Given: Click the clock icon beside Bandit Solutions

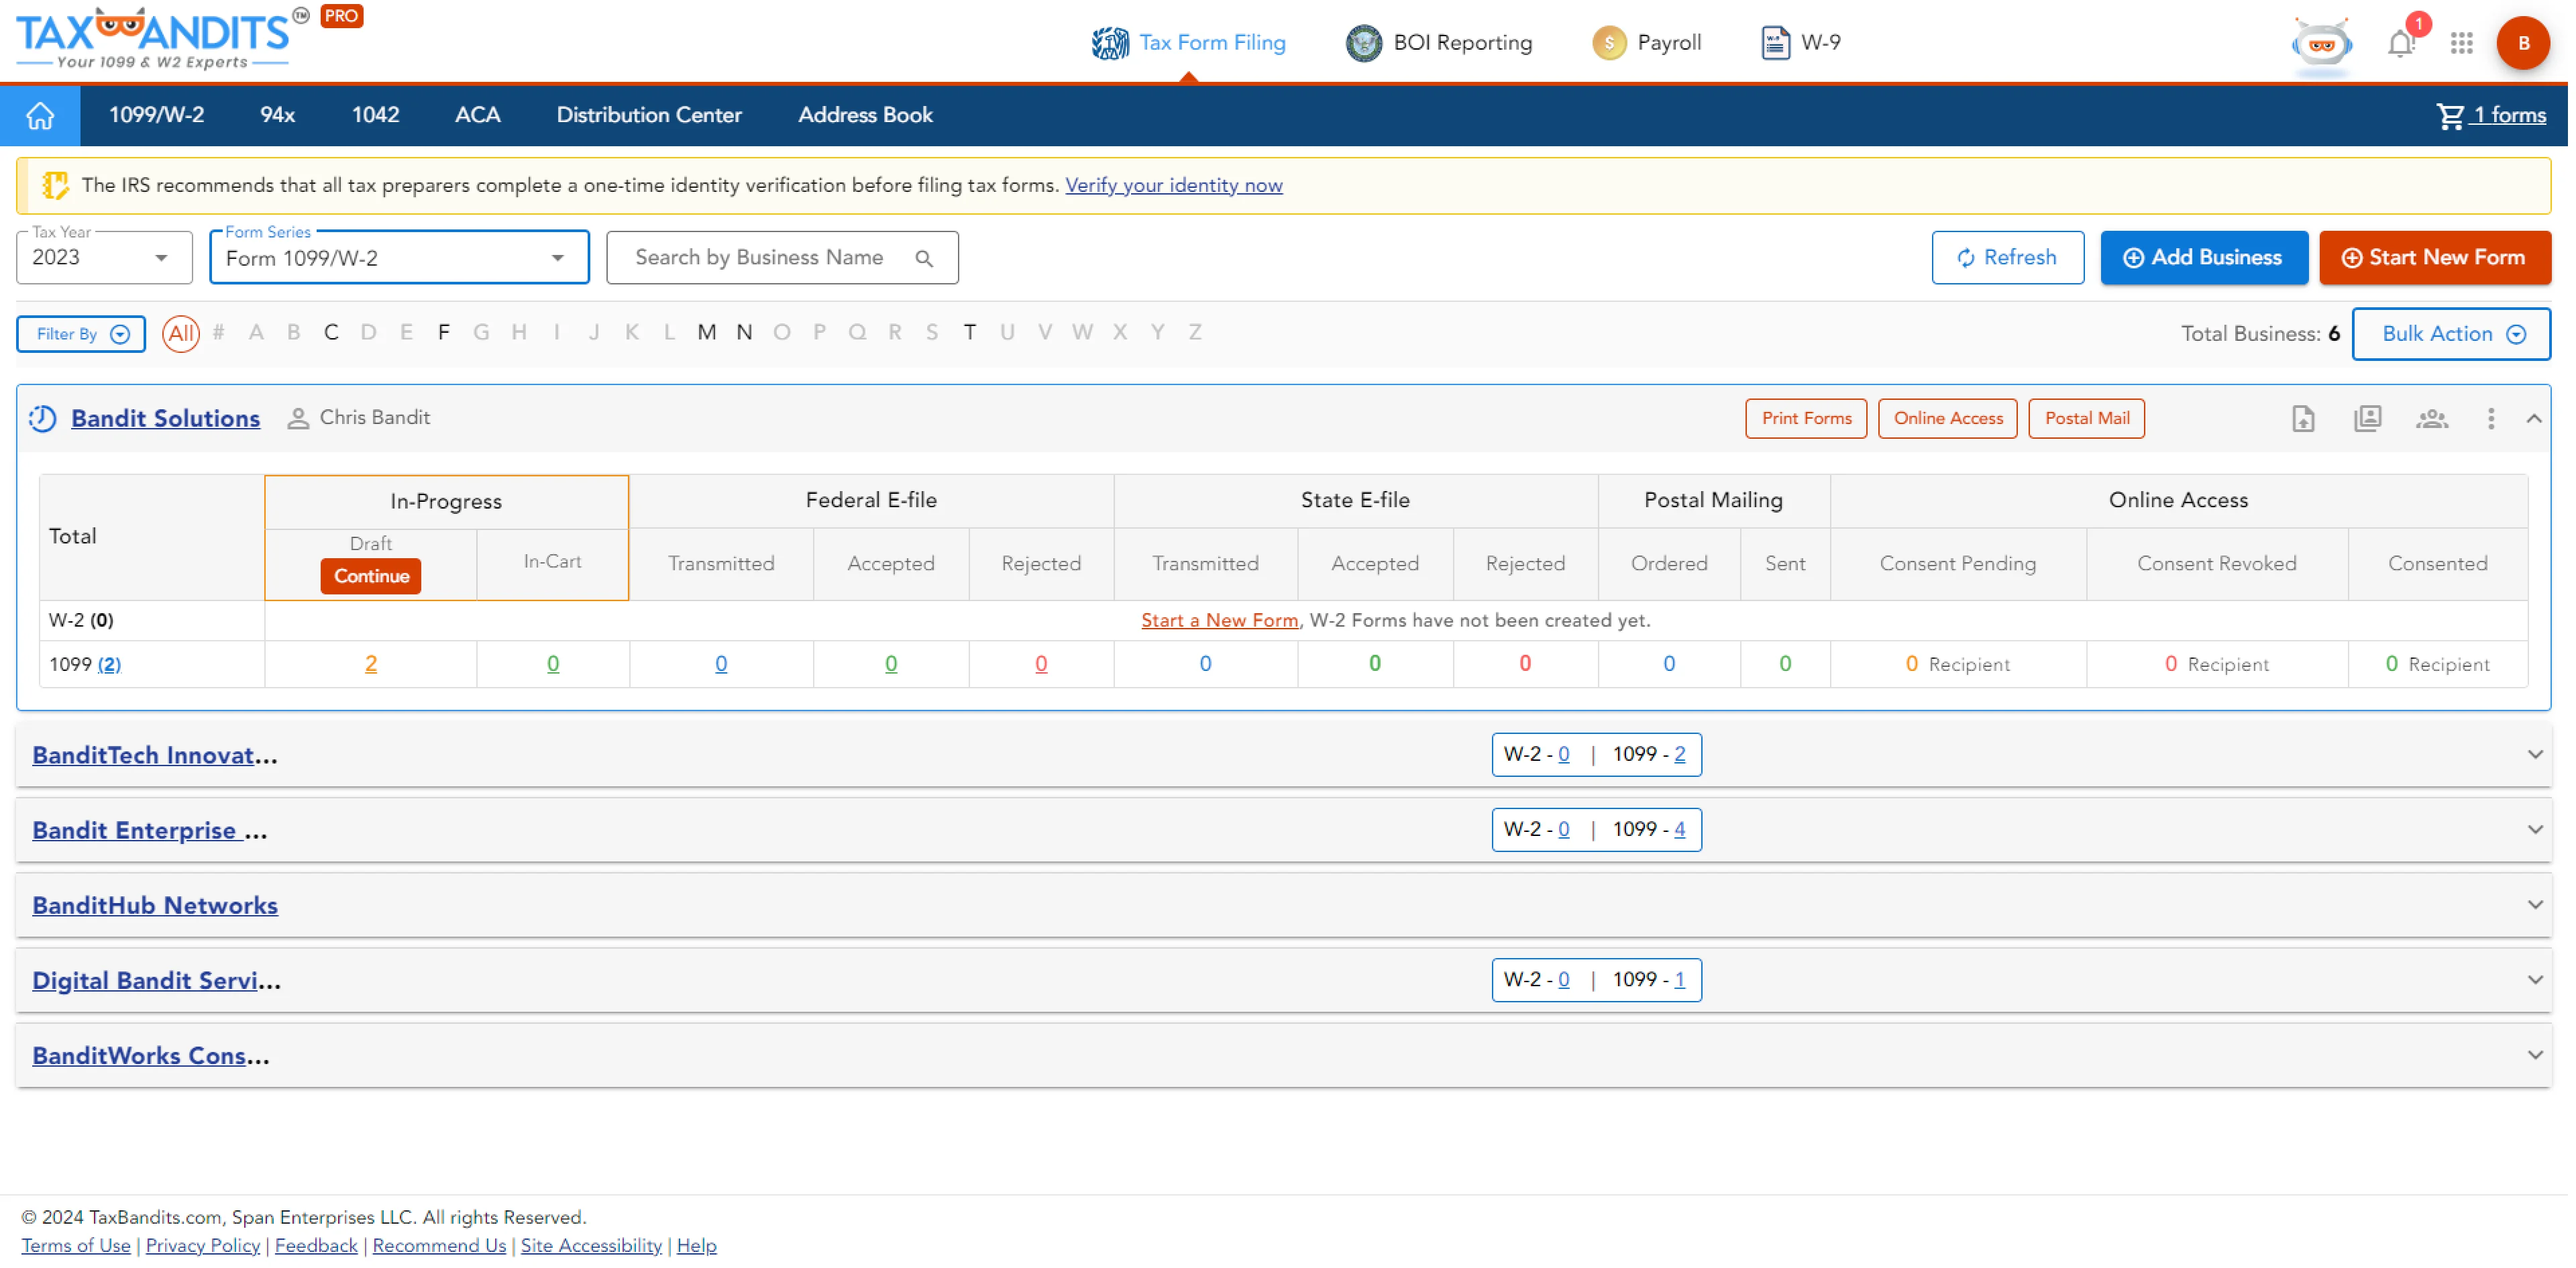Looking at the screenshot, I should 42,418.
